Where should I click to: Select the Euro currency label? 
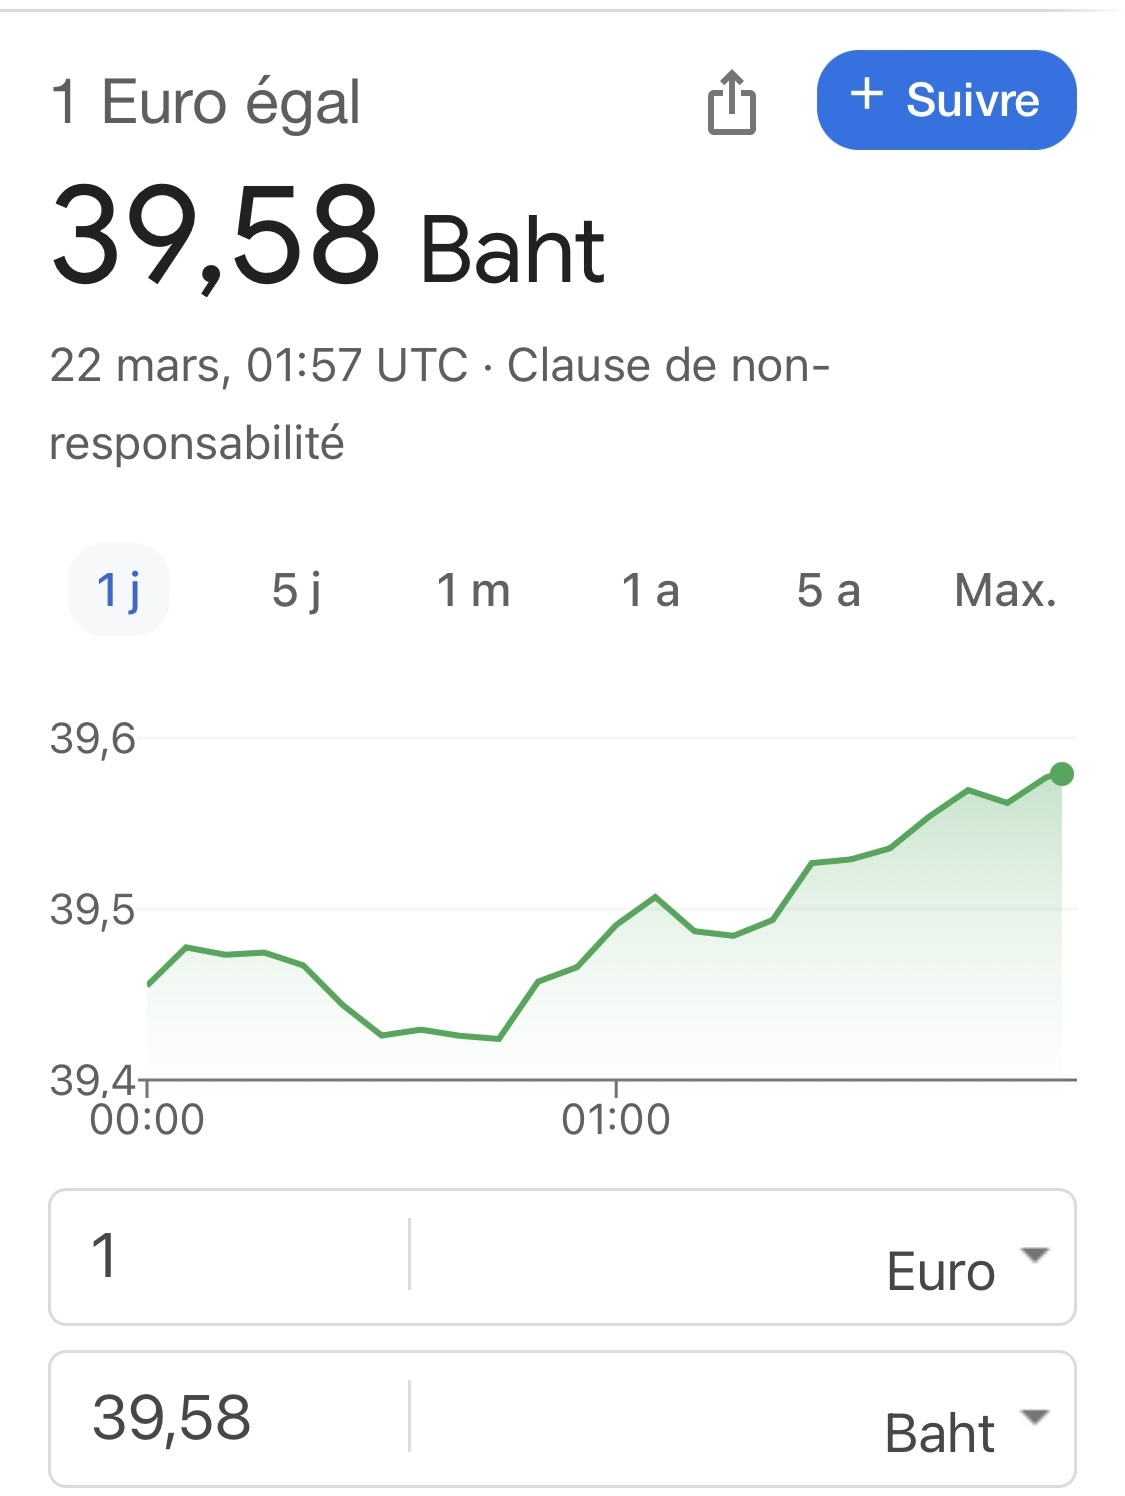940,1271
